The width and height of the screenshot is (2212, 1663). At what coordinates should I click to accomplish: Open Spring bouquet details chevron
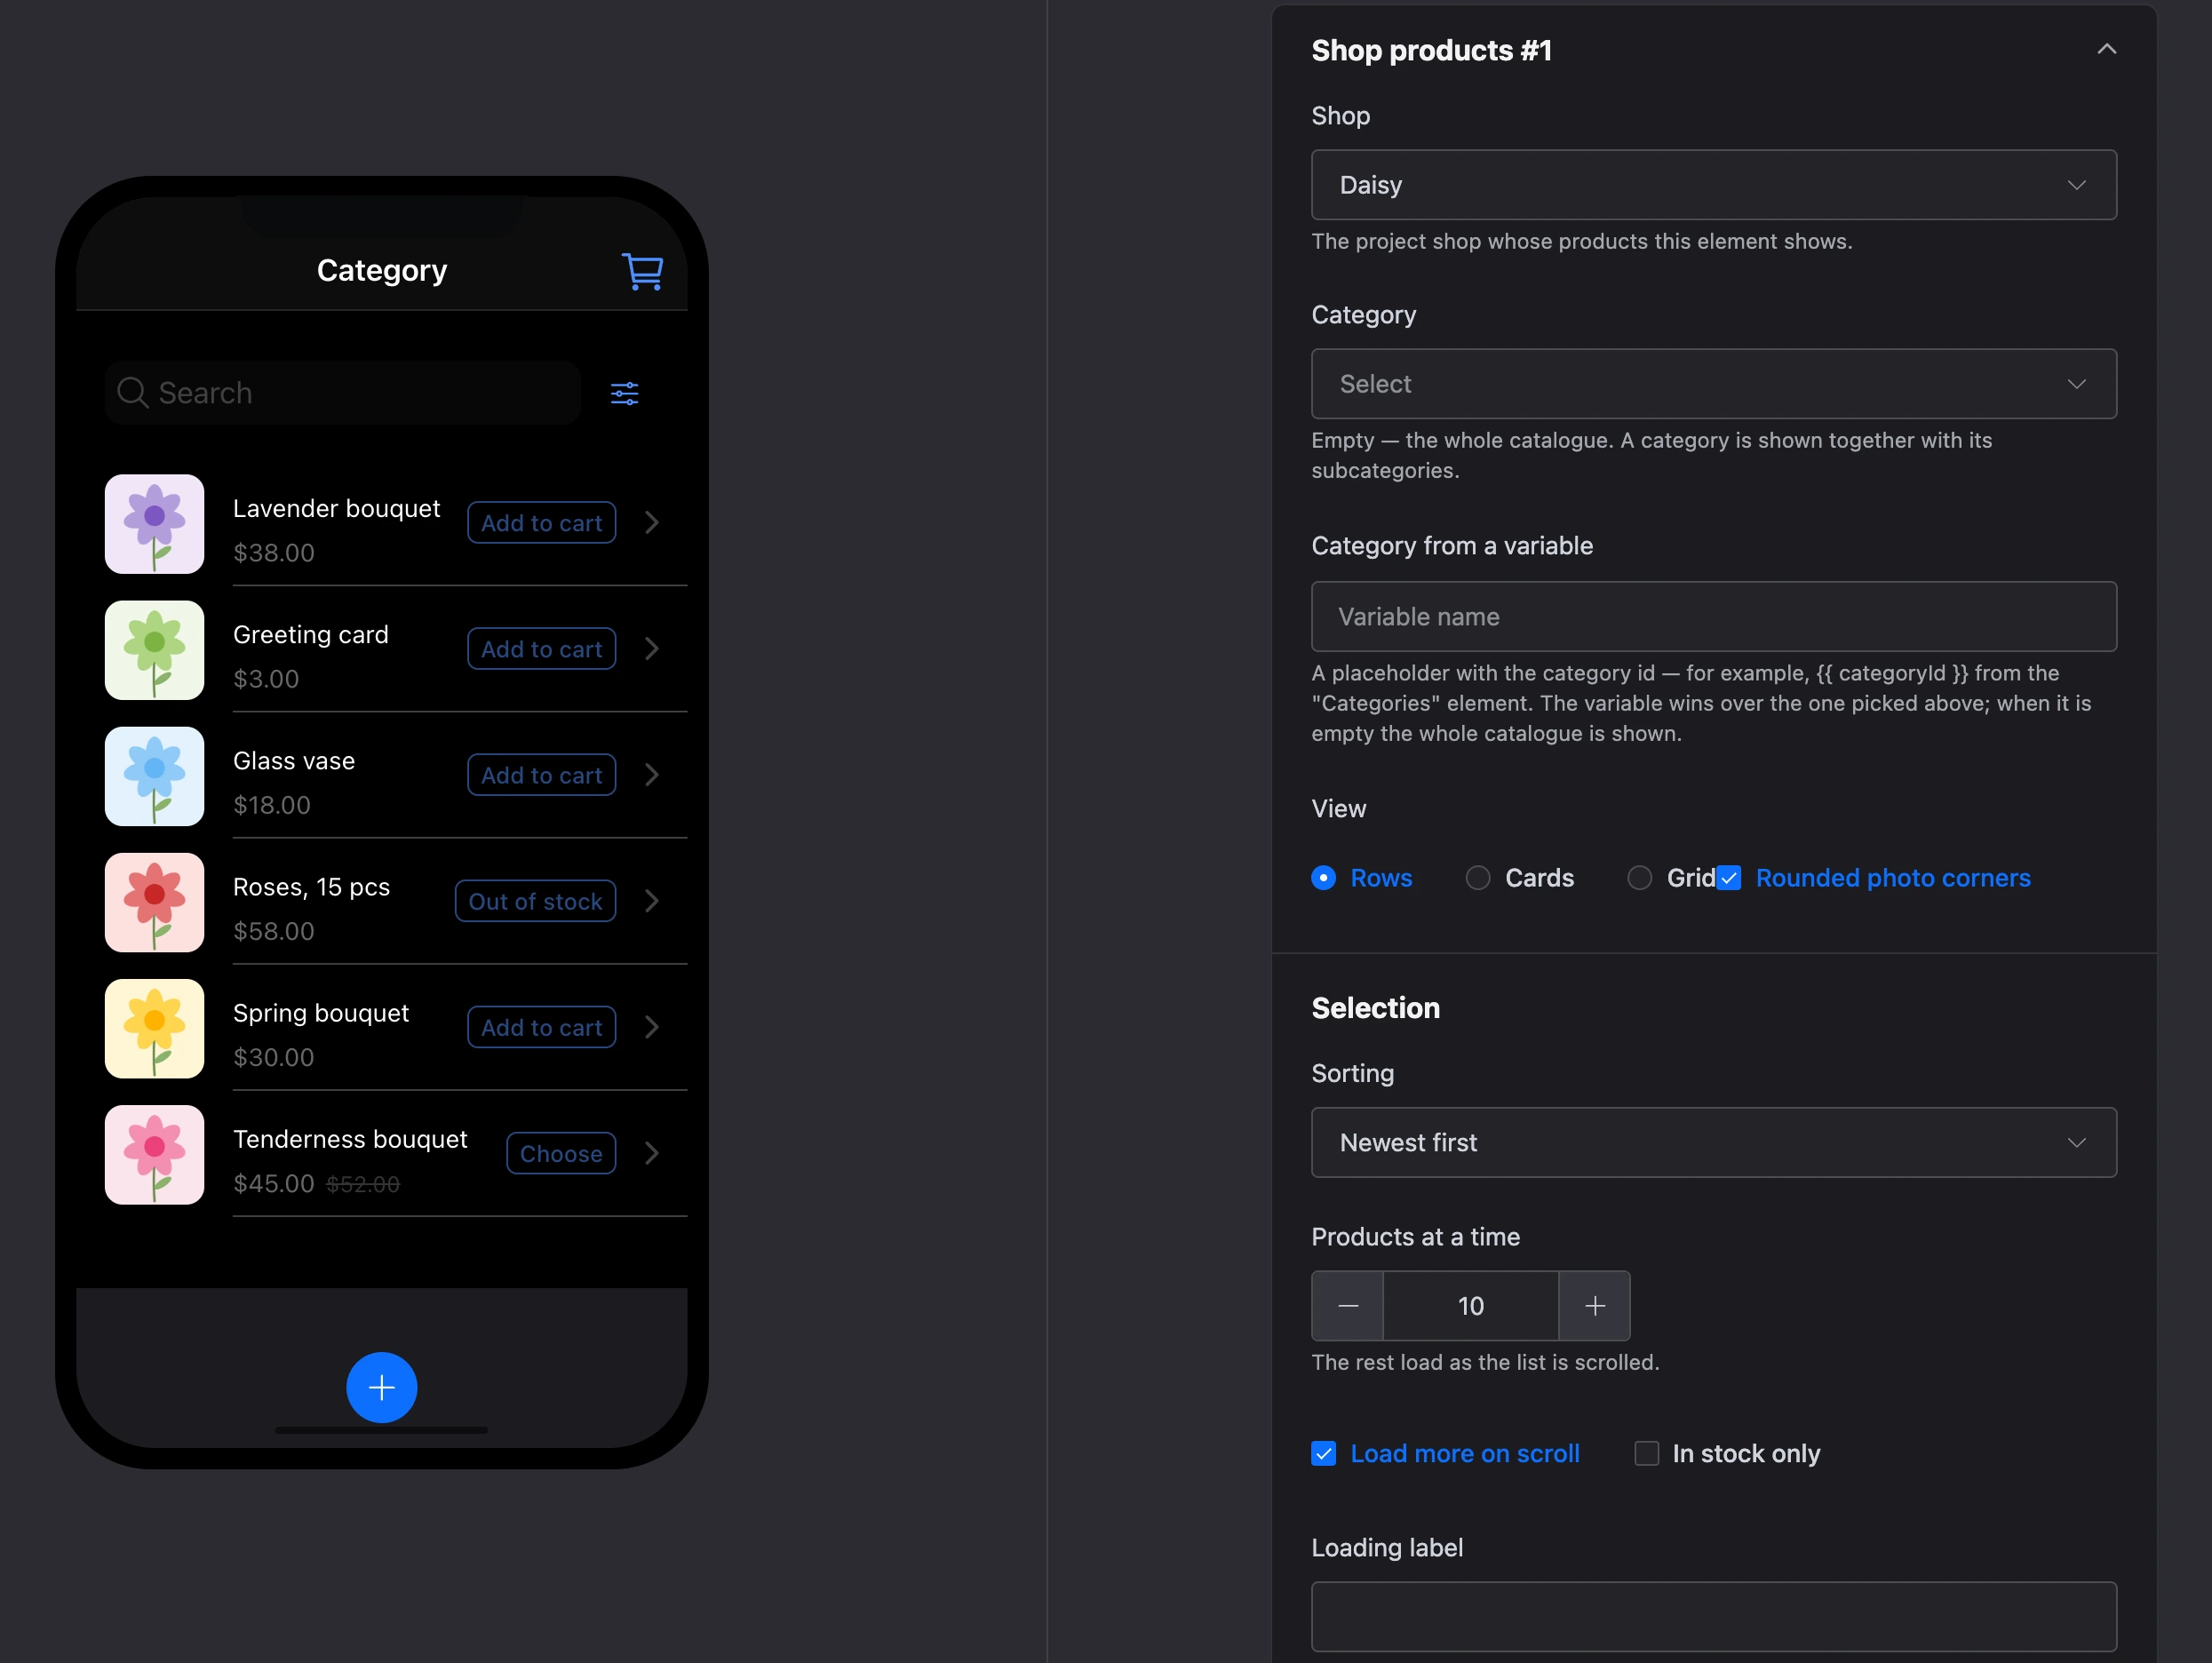click(x=652, y=1026)
